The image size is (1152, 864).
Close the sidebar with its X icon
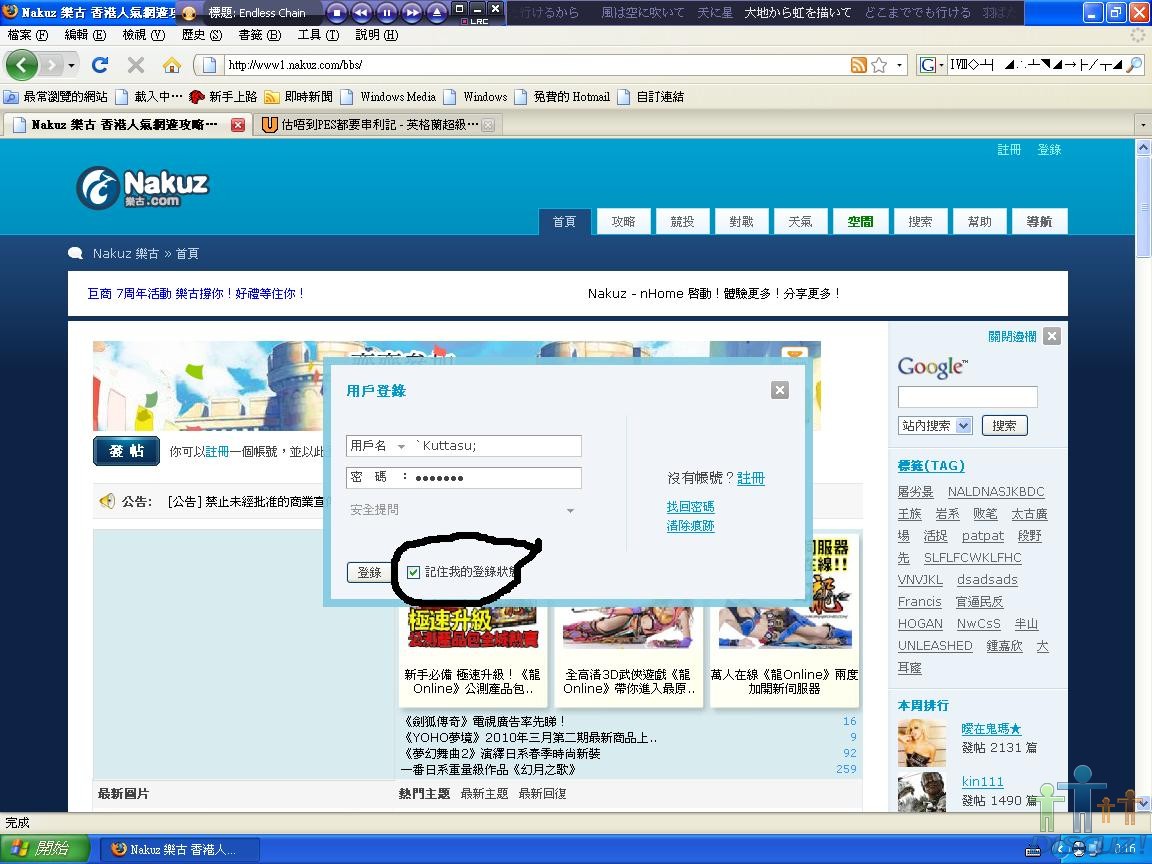(1052, 336)
